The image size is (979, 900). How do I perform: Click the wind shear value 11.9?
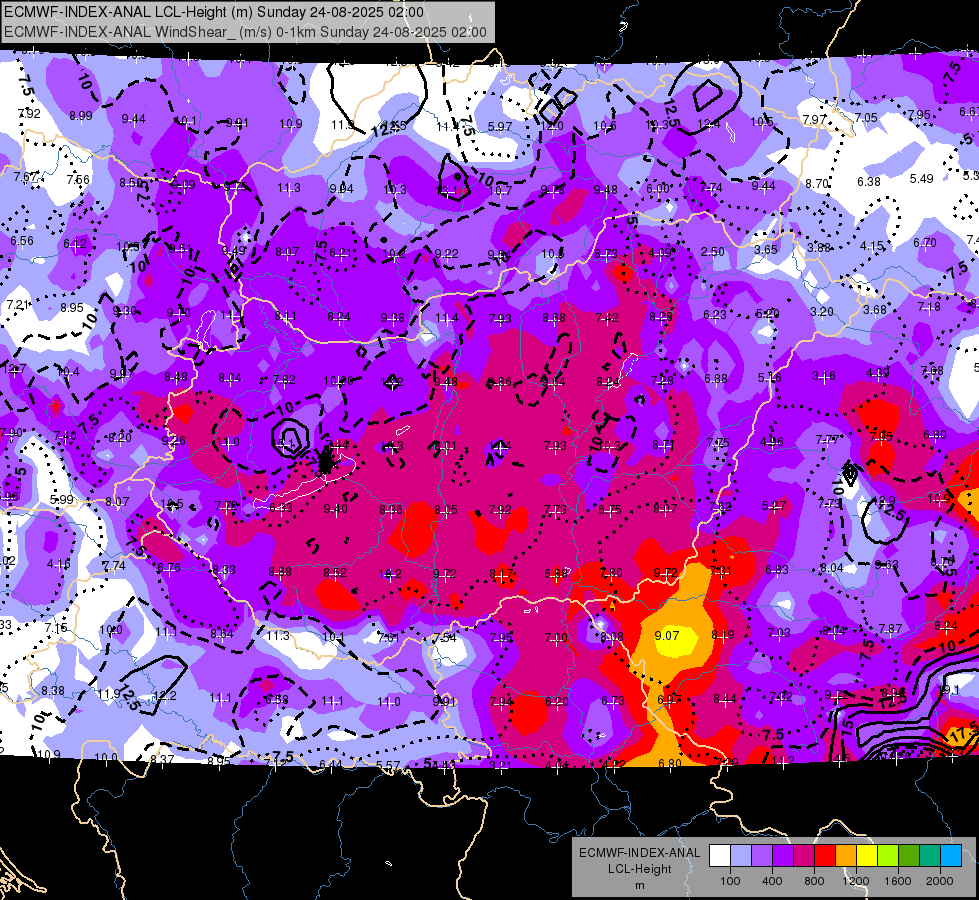point(108,694)
